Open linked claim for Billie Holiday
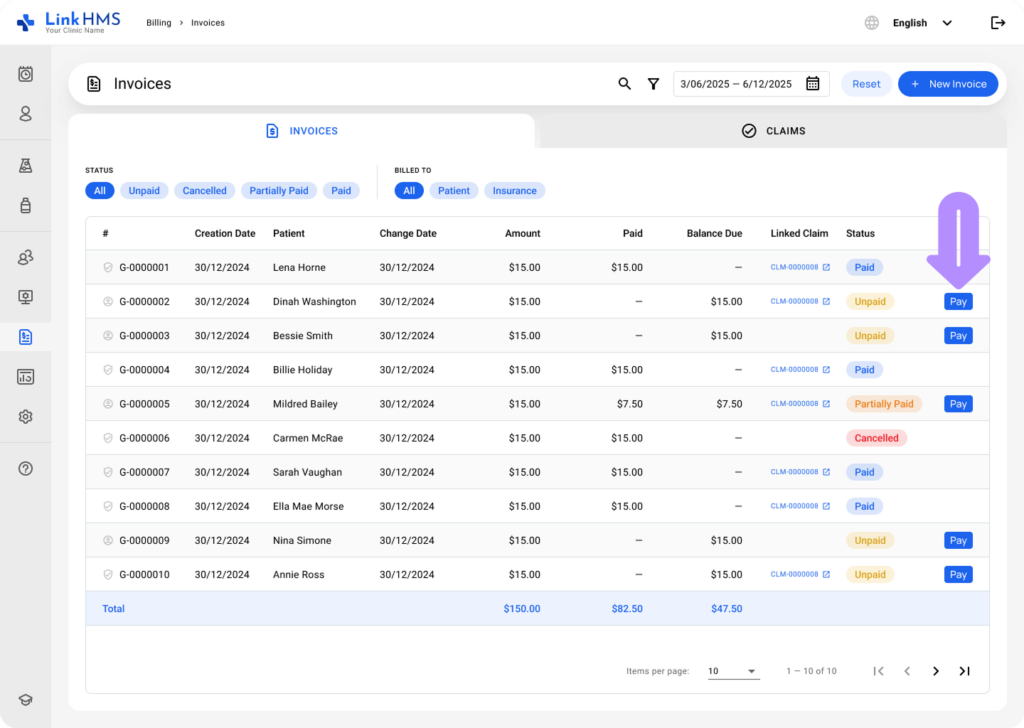This screenshot has height=728, width=1024. (800, 370)
